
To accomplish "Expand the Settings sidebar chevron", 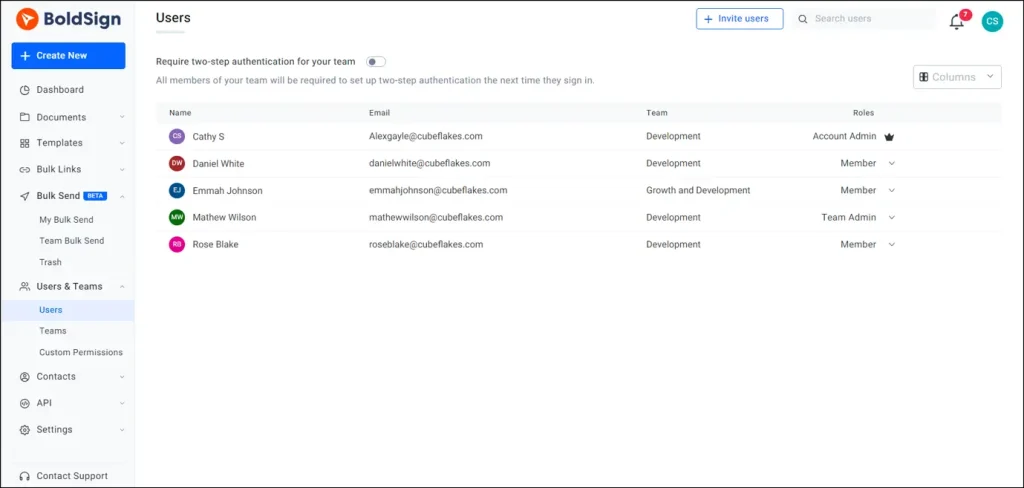I will click(x=122, y=430).
